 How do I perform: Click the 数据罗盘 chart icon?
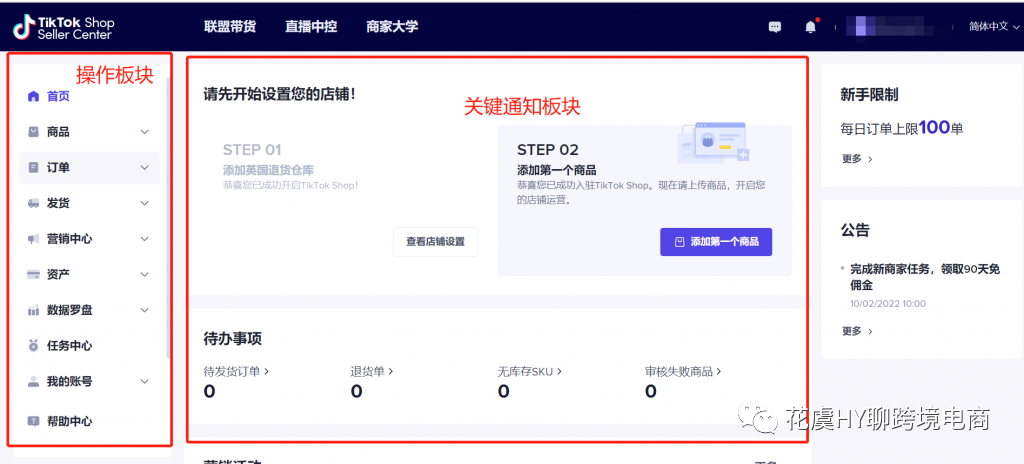pyautogui.click(x=33, y=310)
